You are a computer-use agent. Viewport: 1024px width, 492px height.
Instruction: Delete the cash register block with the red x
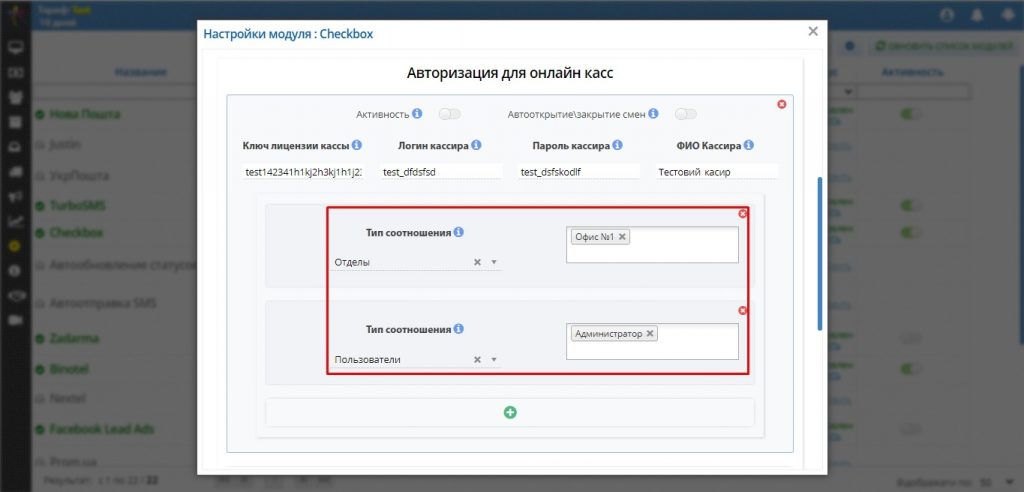pyautogui.click(x=782, y=104)
